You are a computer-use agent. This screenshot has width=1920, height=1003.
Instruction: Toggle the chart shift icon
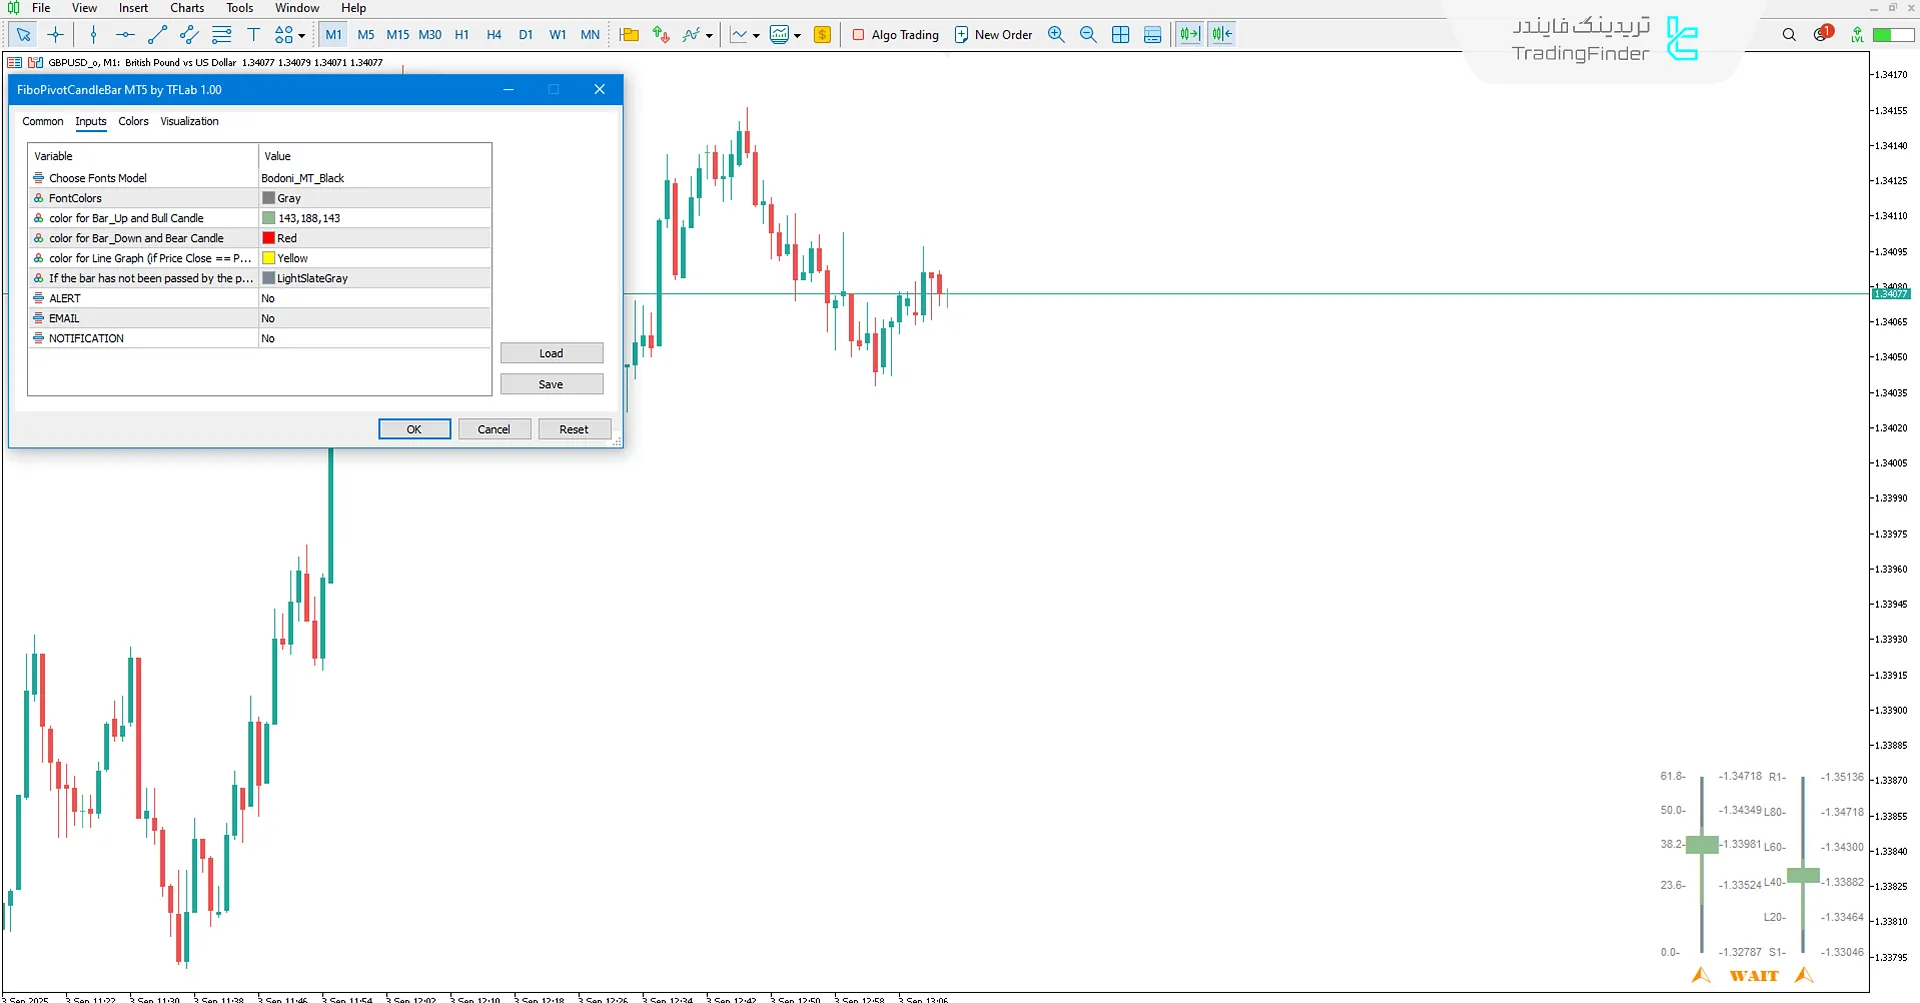pyautogui.click(x=1221, y=34)
